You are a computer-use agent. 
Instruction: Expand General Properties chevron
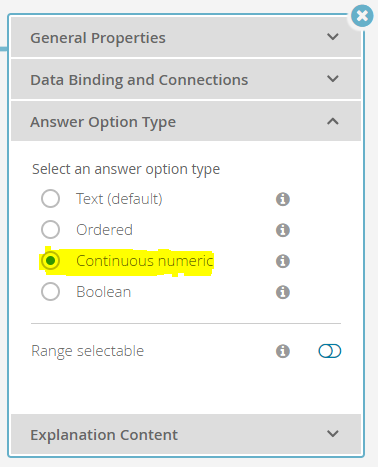point(333,37)
